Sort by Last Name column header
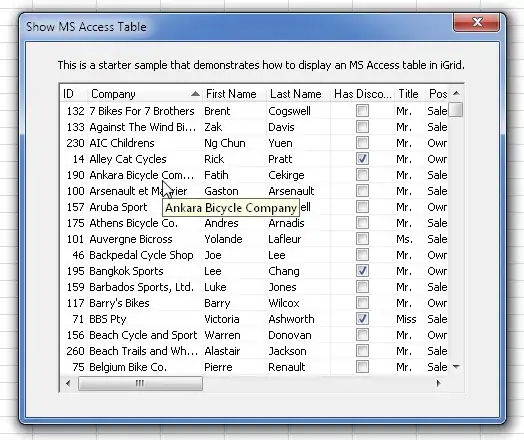Image resolution: width=524 pixels, height=440 pixels. (298, 94)
